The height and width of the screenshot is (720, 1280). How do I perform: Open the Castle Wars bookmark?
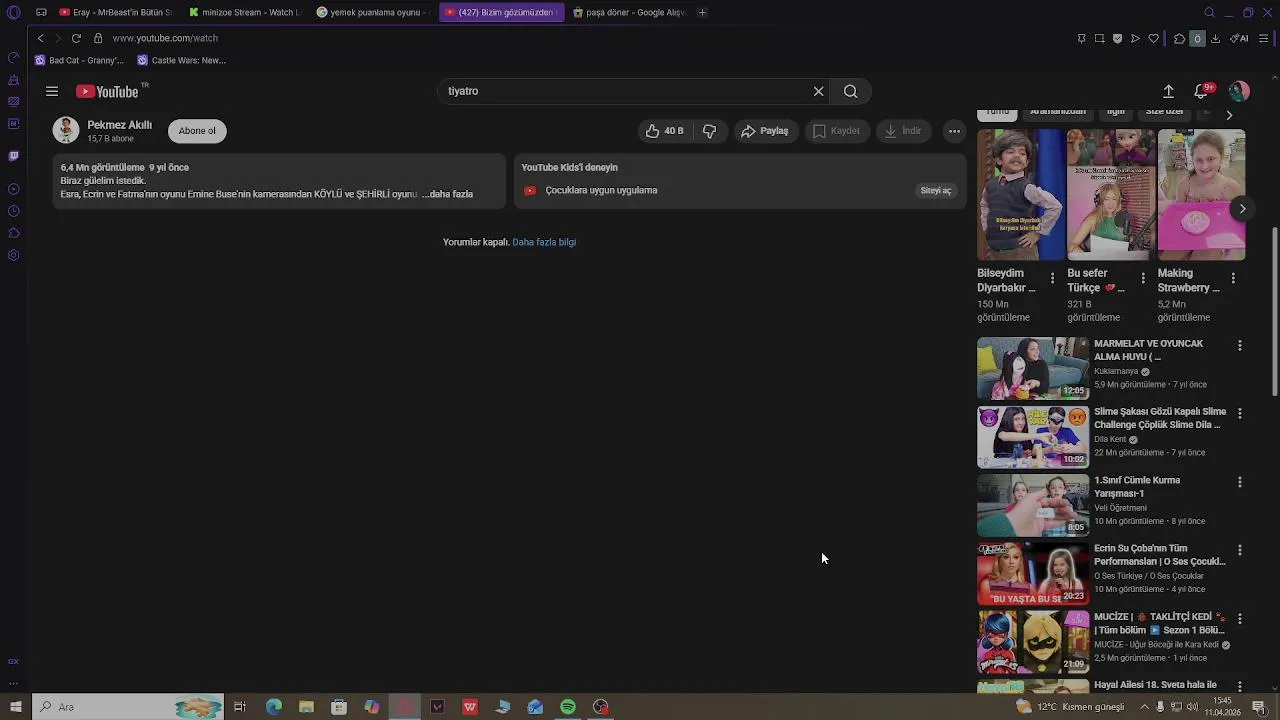[182, 60]
